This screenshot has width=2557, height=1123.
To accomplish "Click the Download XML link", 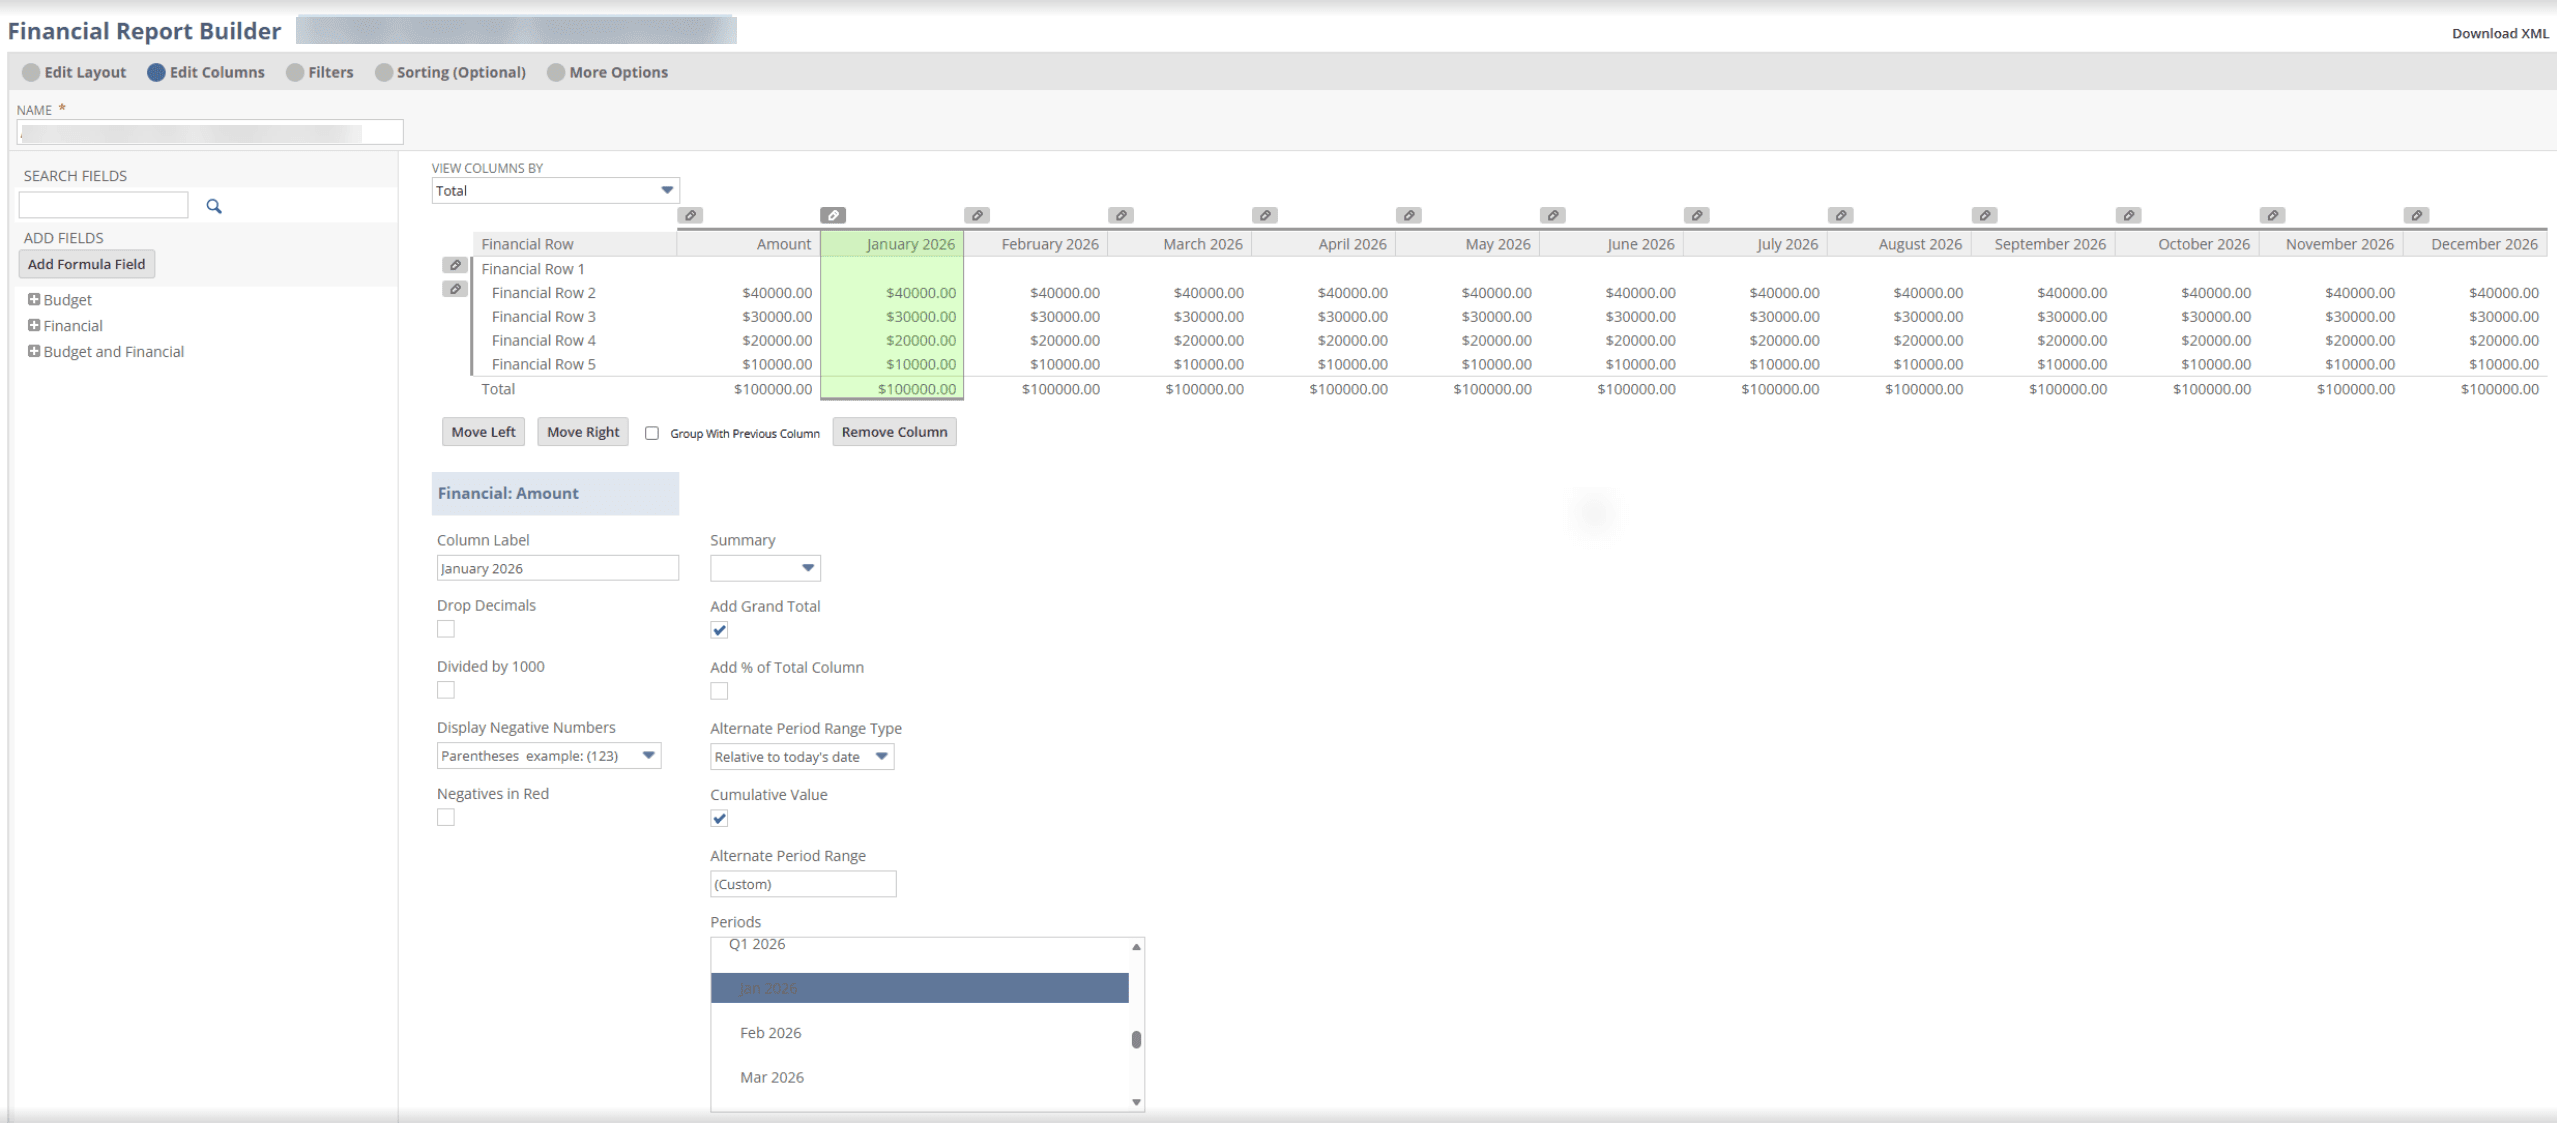I will [x=2500, y=33].
